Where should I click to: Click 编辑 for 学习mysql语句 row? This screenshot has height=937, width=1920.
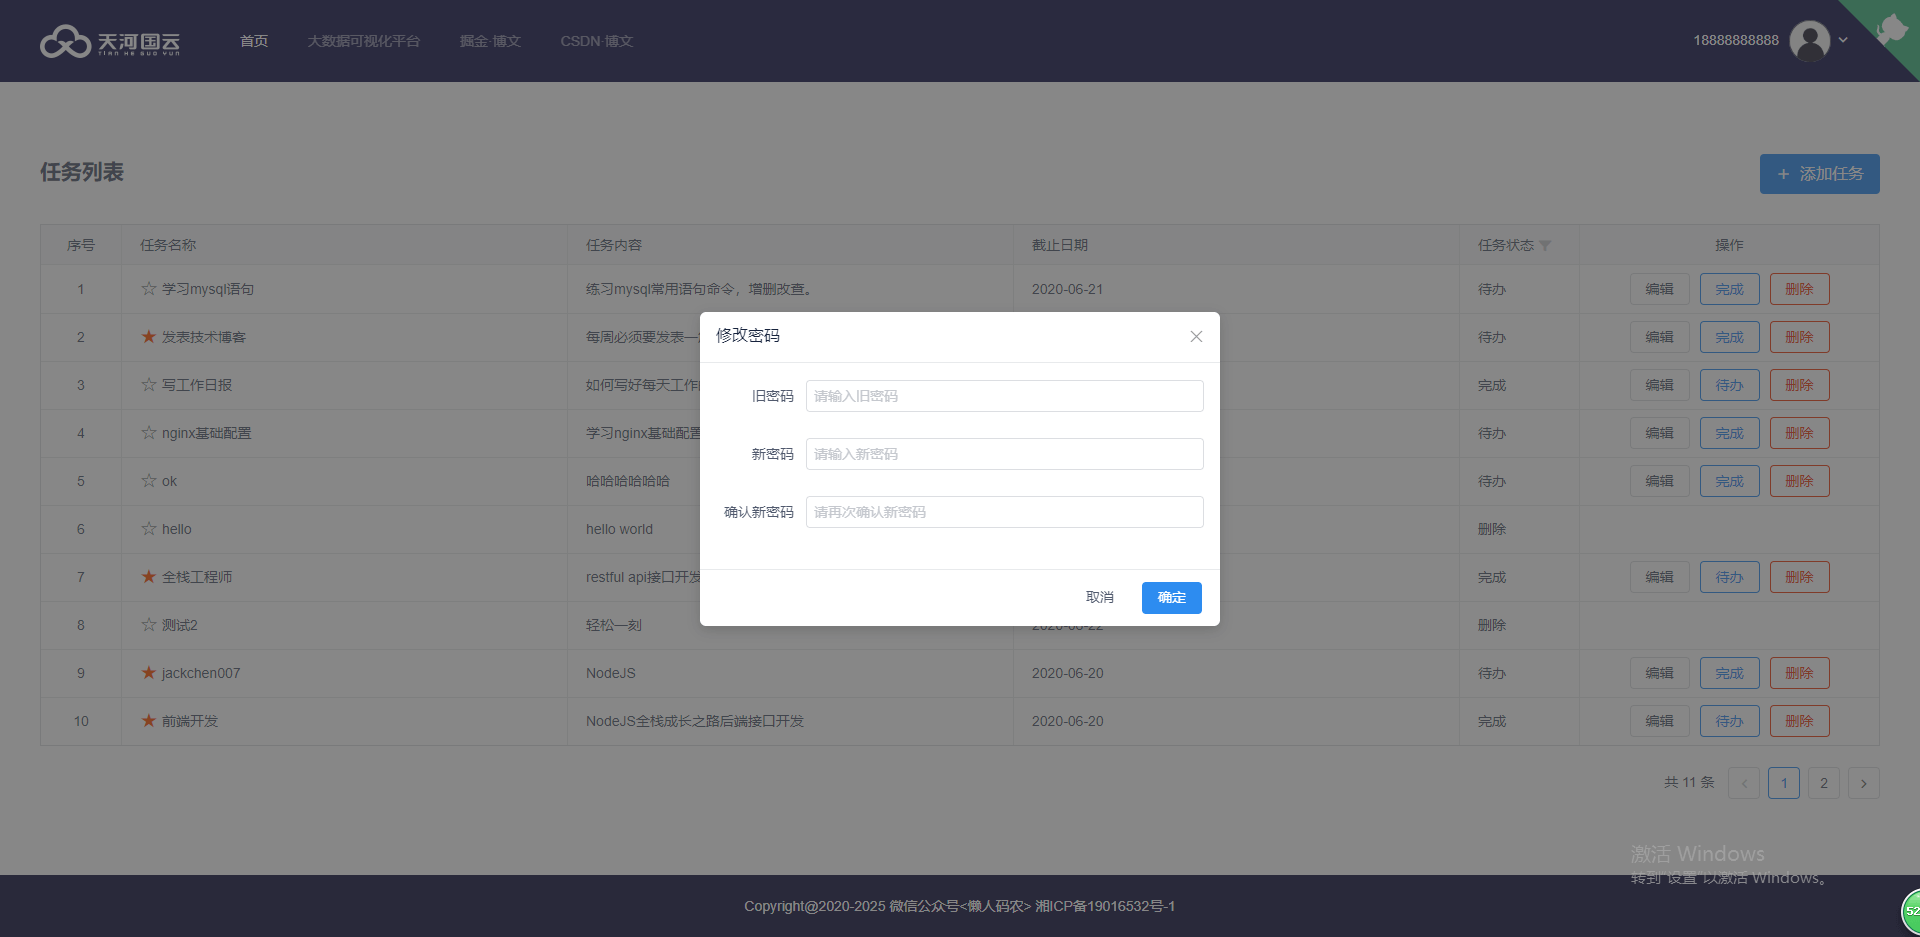tap(1659, 289)
